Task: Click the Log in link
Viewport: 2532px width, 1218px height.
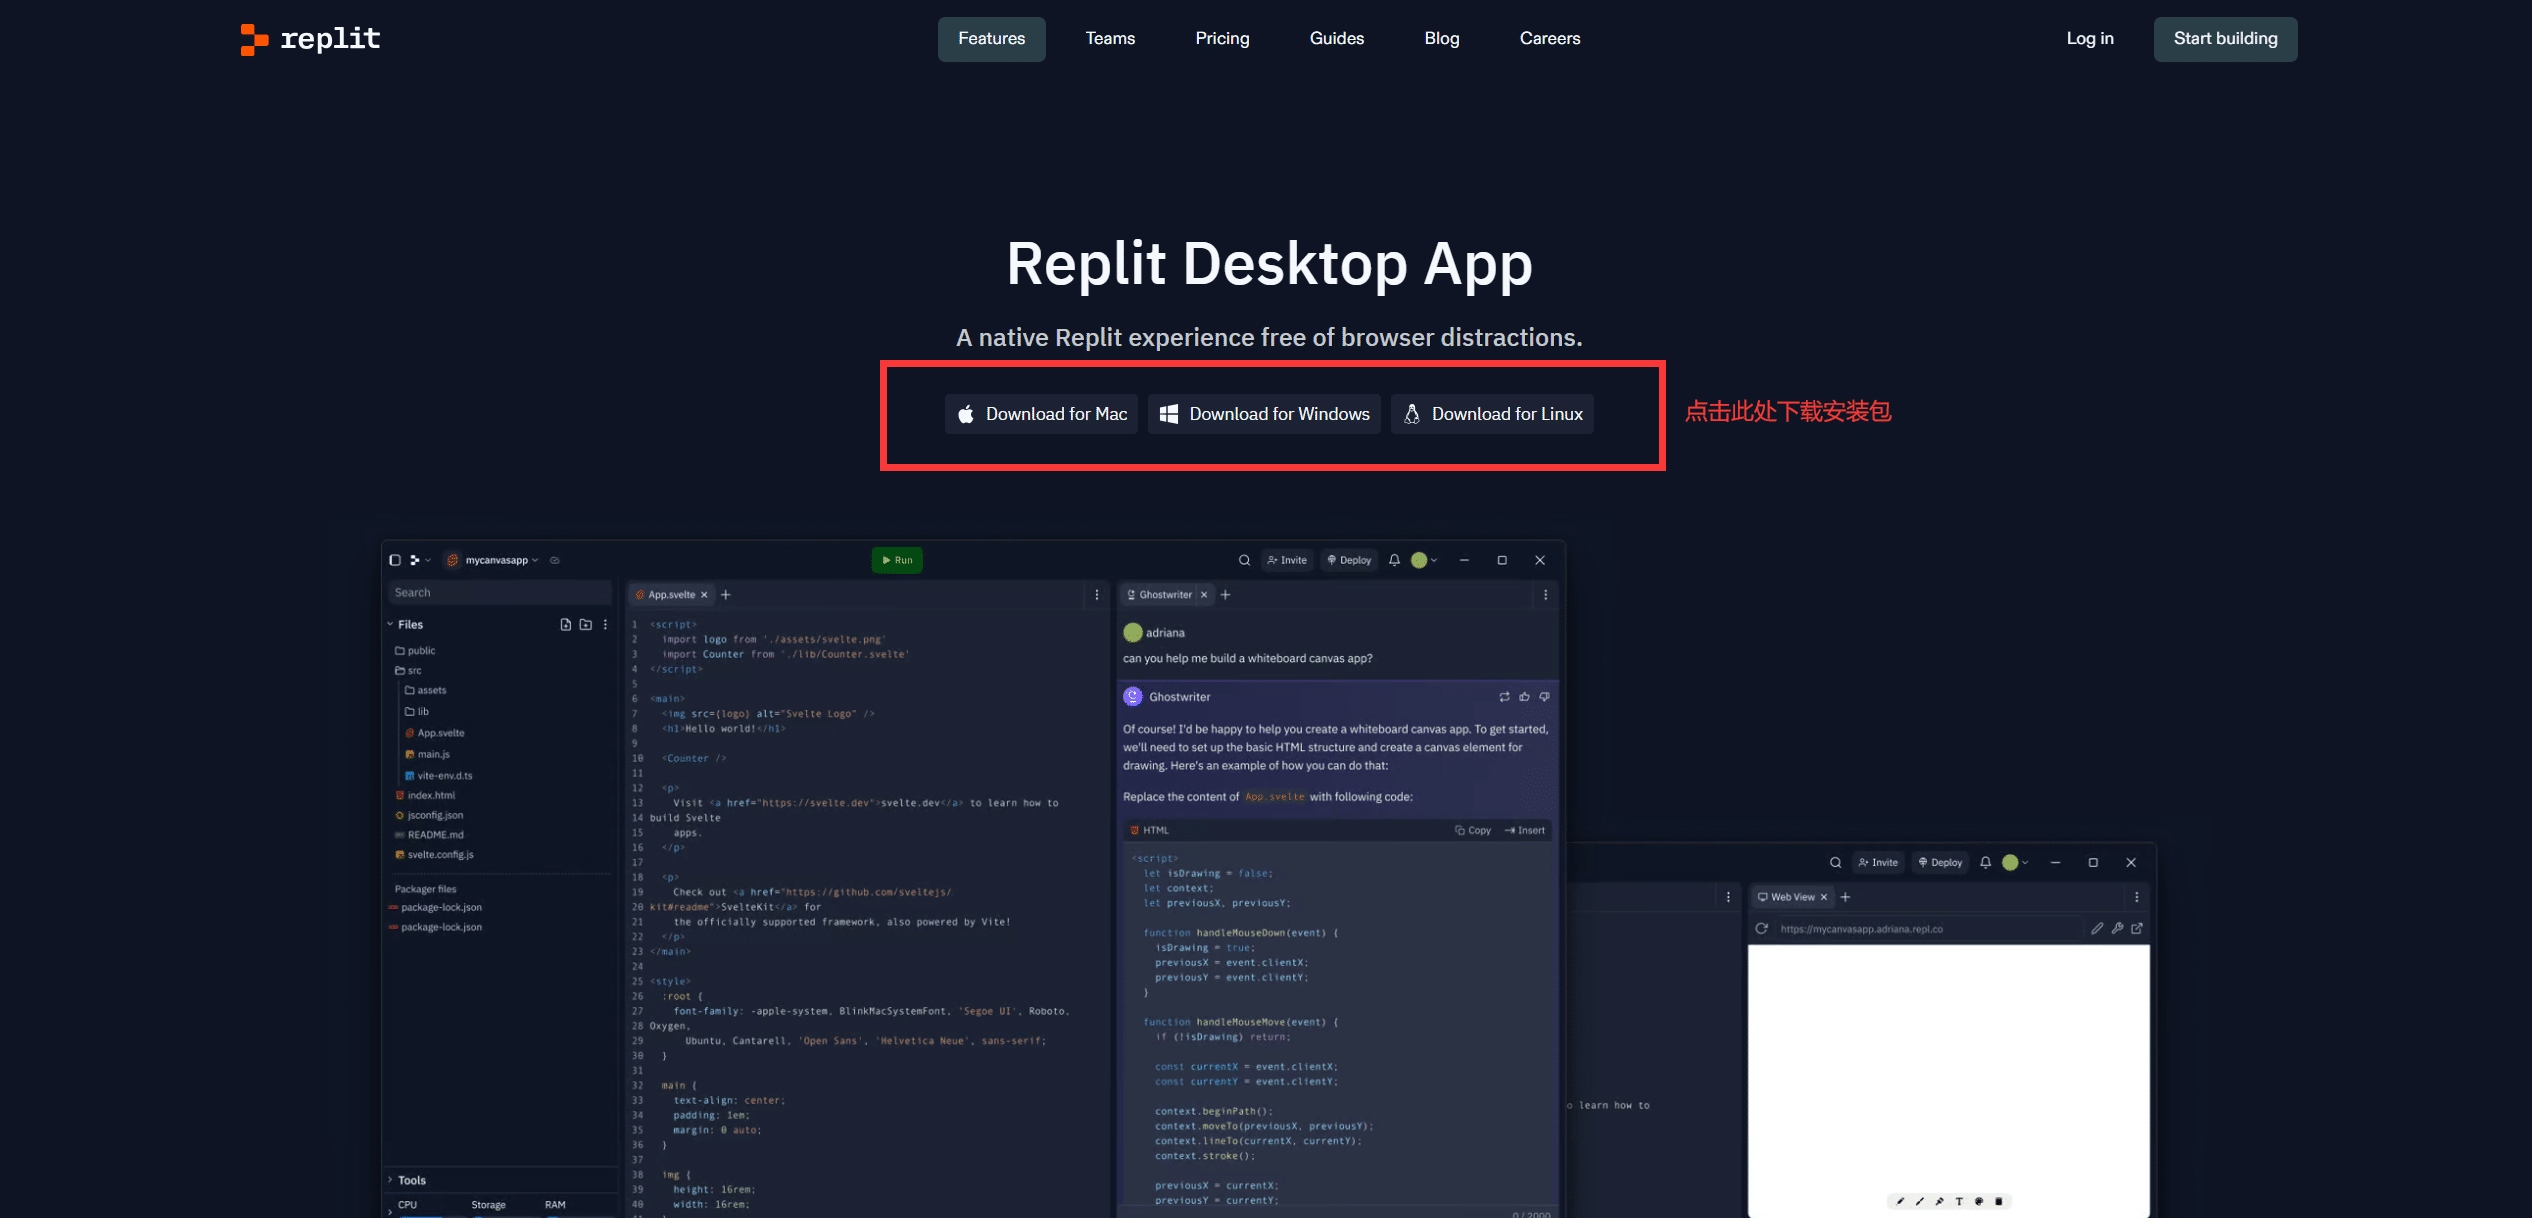Action: 2090,39
